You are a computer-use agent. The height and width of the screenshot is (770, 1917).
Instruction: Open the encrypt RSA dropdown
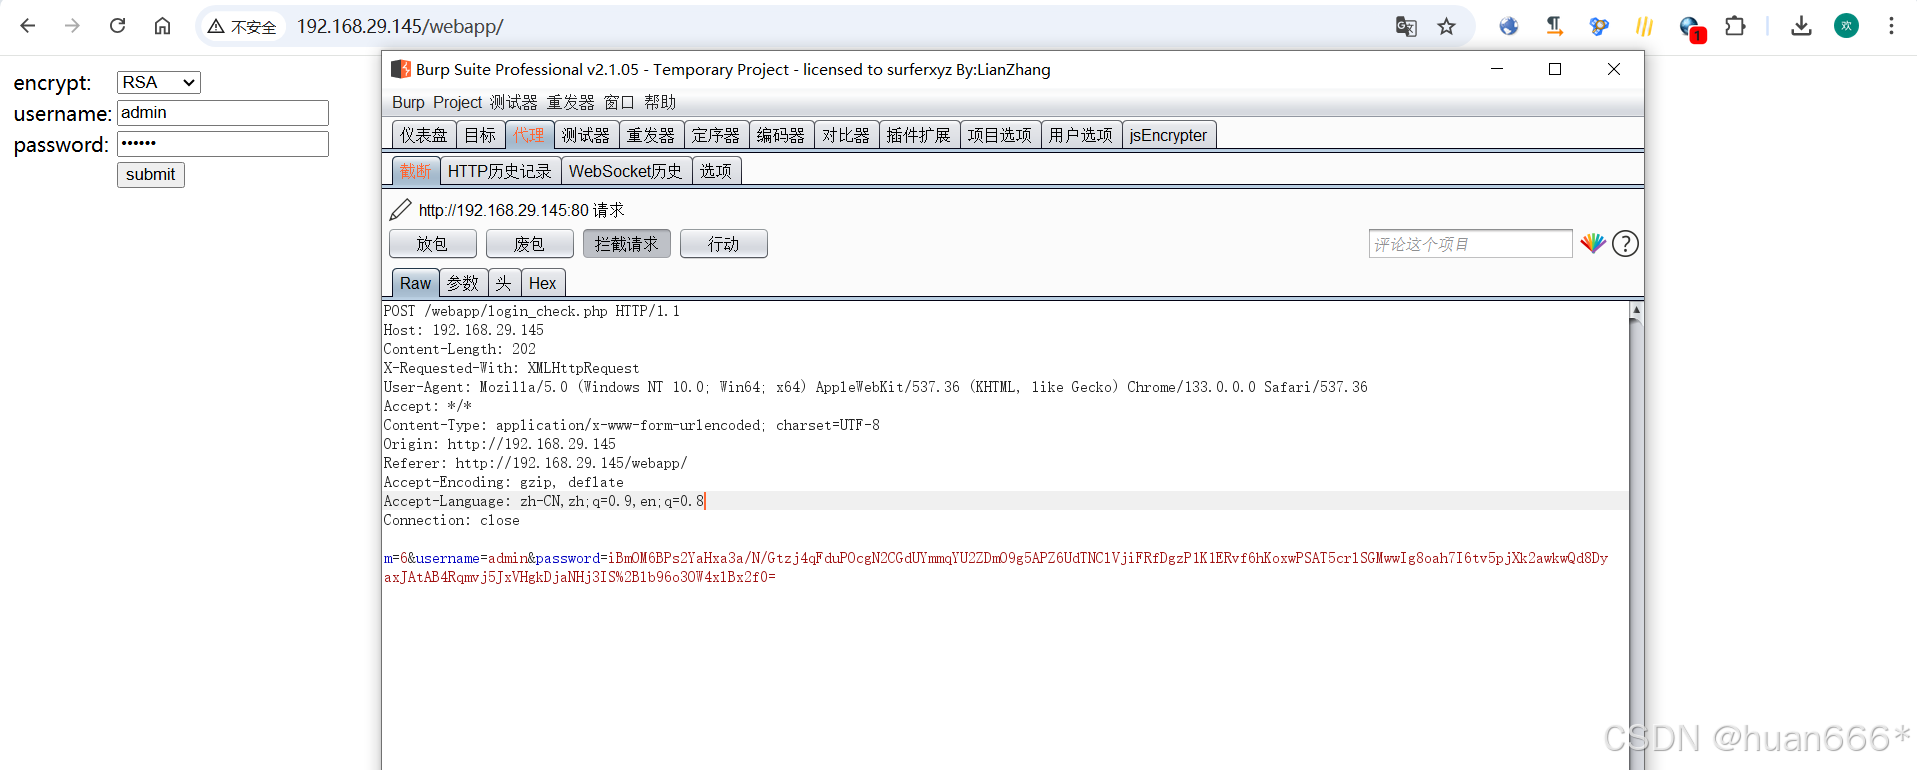click(x=159, y=82)
